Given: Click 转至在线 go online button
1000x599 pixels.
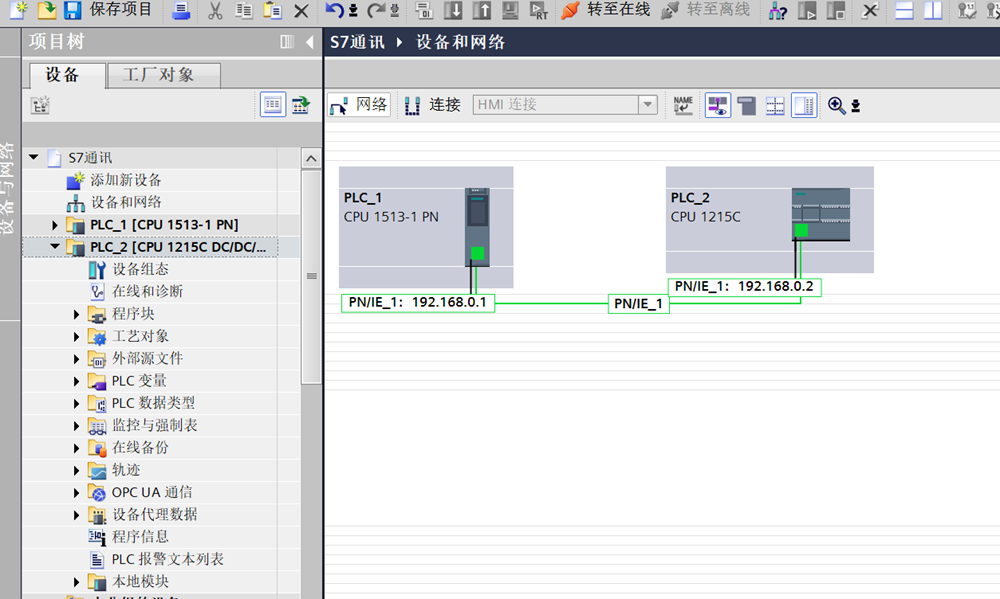Looking at the screenshot, I should click(605, 11).
